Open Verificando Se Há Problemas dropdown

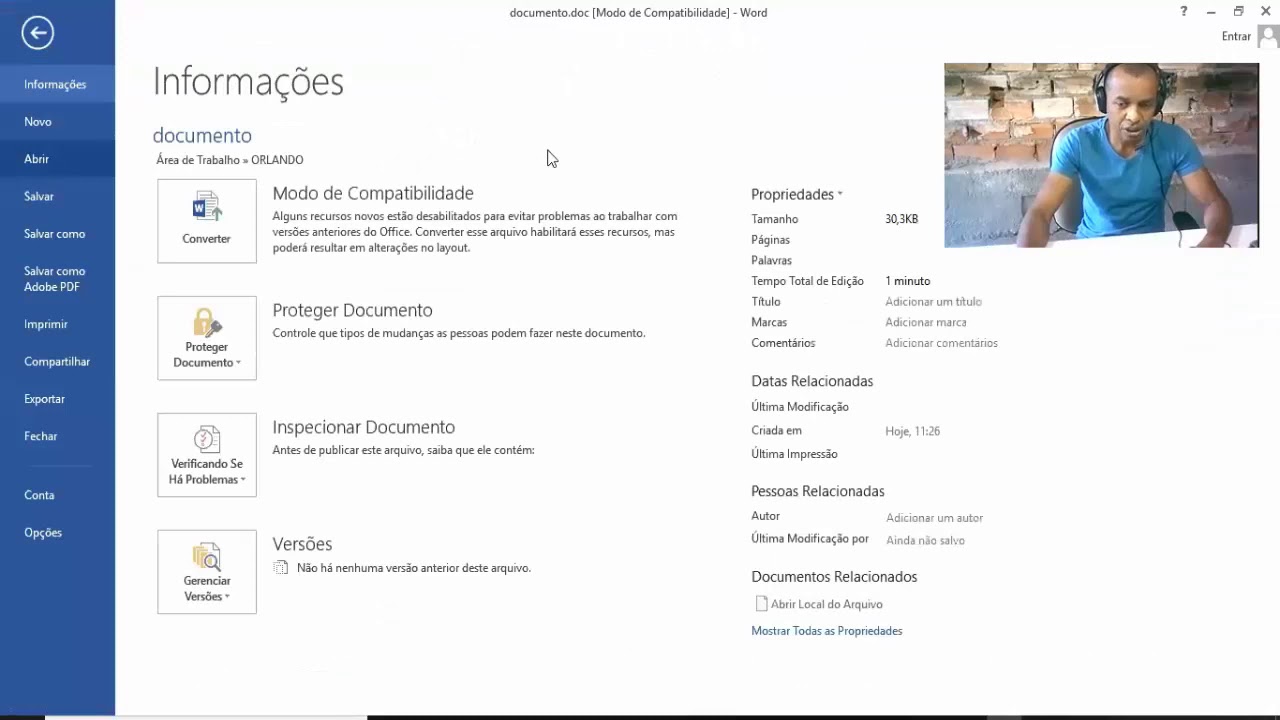(206, 455)
